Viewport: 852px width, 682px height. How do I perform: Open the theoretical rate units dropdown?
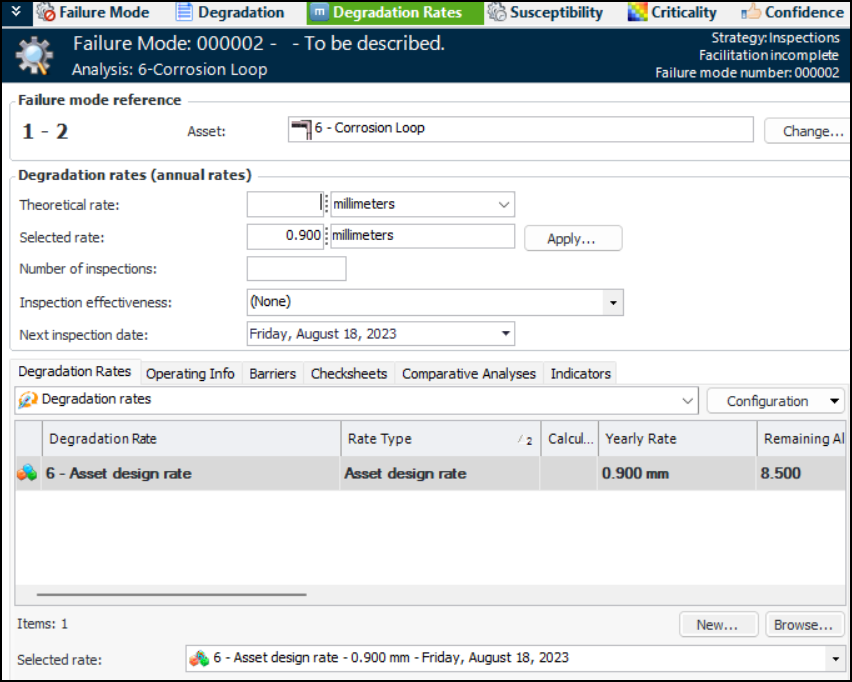click(x=503, y=205)
